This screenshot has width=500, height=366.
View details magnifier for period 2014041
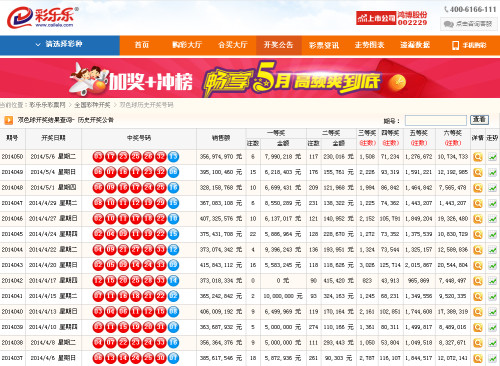[478, 296]
